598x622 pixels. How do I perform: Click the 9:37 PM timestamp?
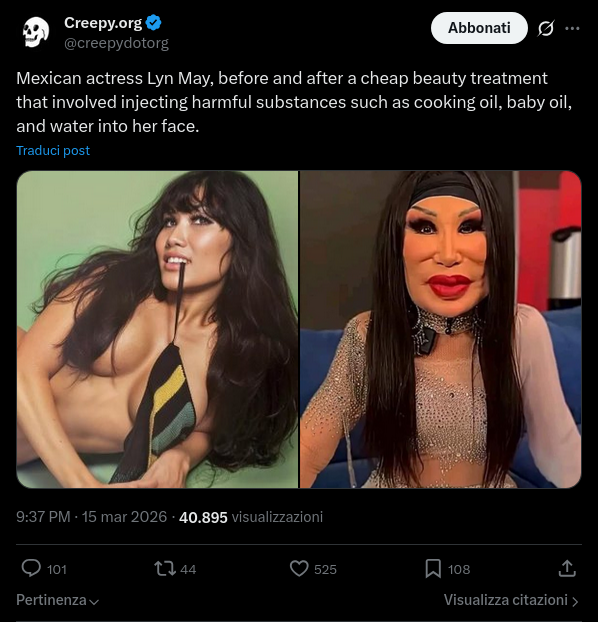pos(43,517)
